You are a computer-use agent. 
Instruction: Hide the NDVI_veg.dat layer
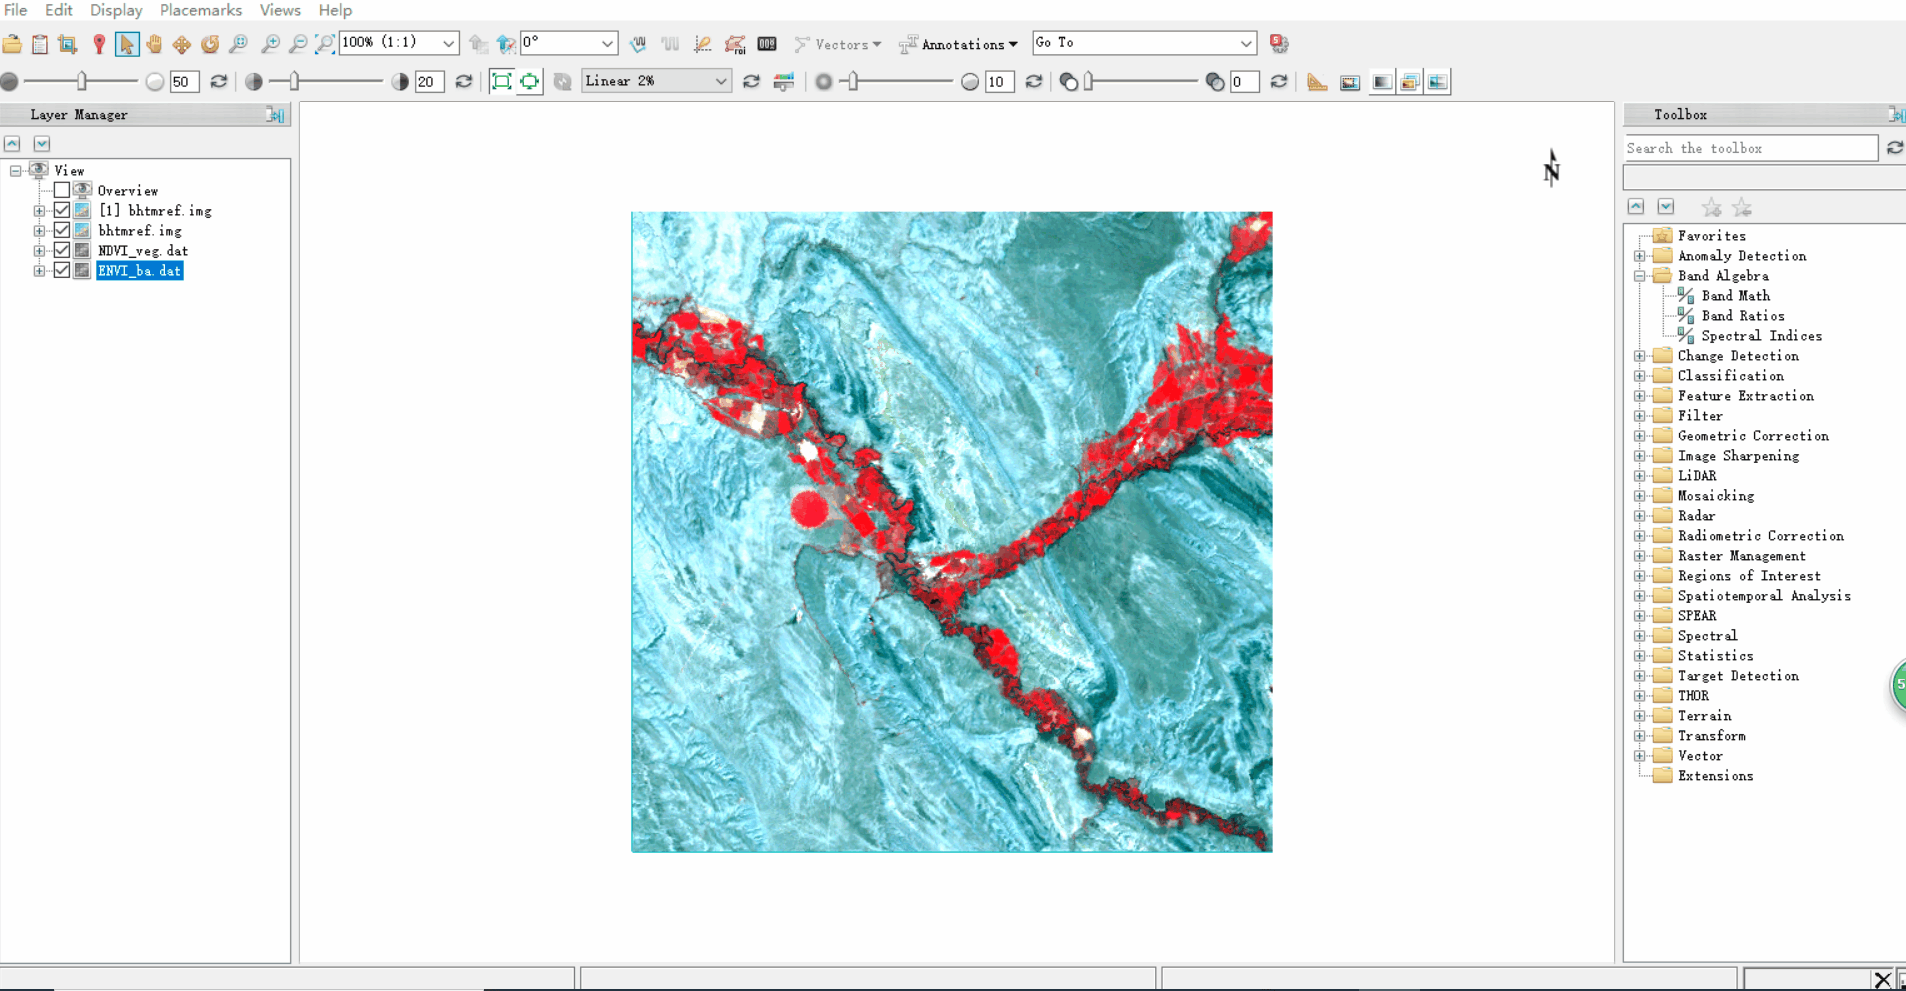click(x=62, y=250)
